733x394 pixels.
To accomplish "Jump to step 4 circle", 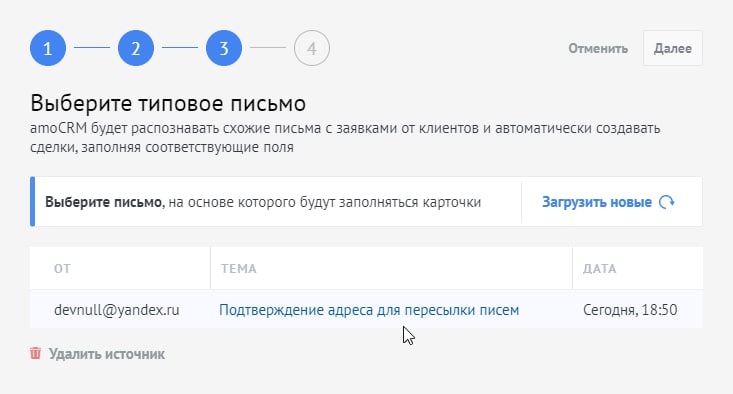I will coord(312,48).
